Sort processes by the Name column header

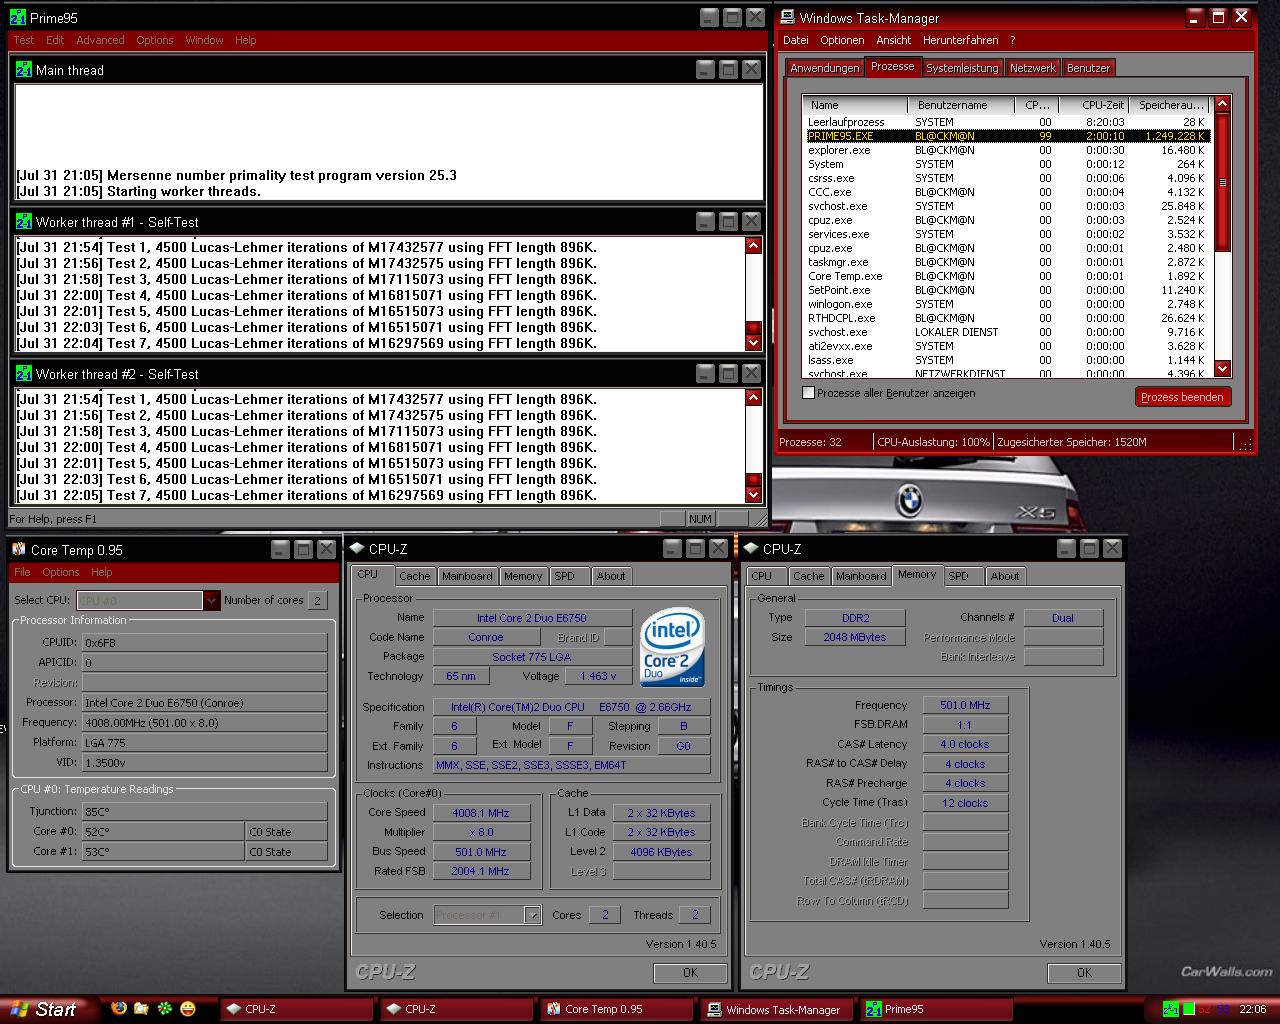point(856,105)
